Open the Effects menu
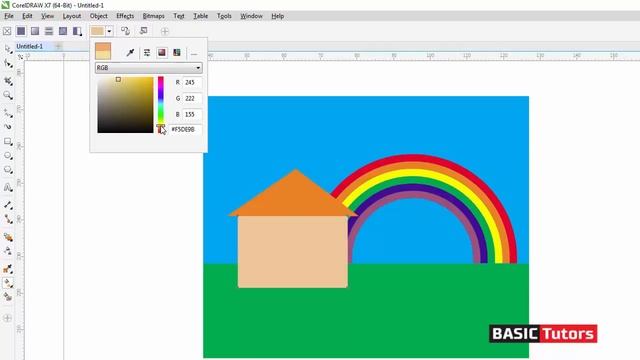Viewport: 640px width, 360px height. (125, 16)
